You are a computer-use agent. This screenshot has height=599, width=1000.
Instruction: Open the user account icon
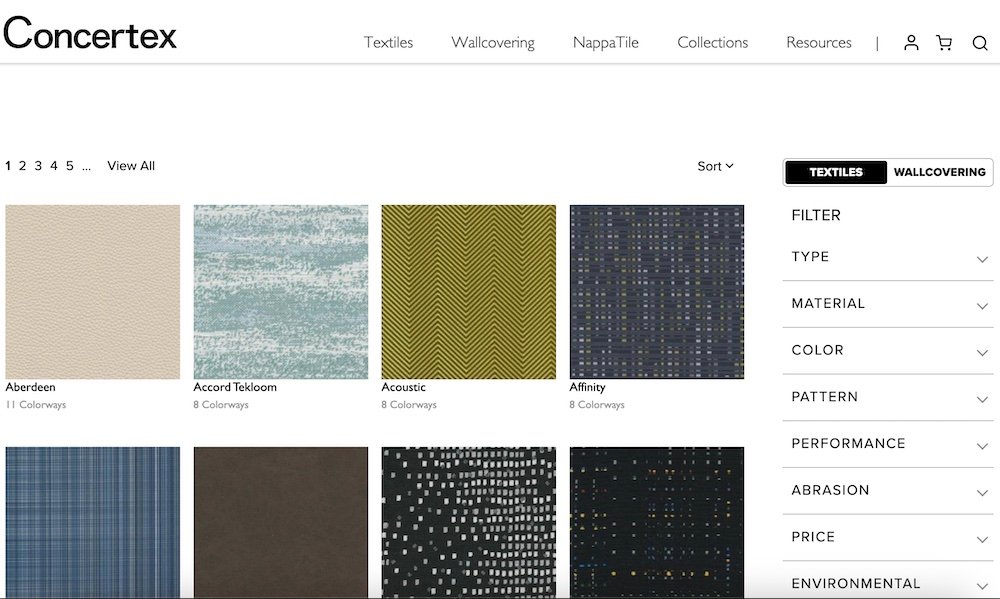[911, 43]
